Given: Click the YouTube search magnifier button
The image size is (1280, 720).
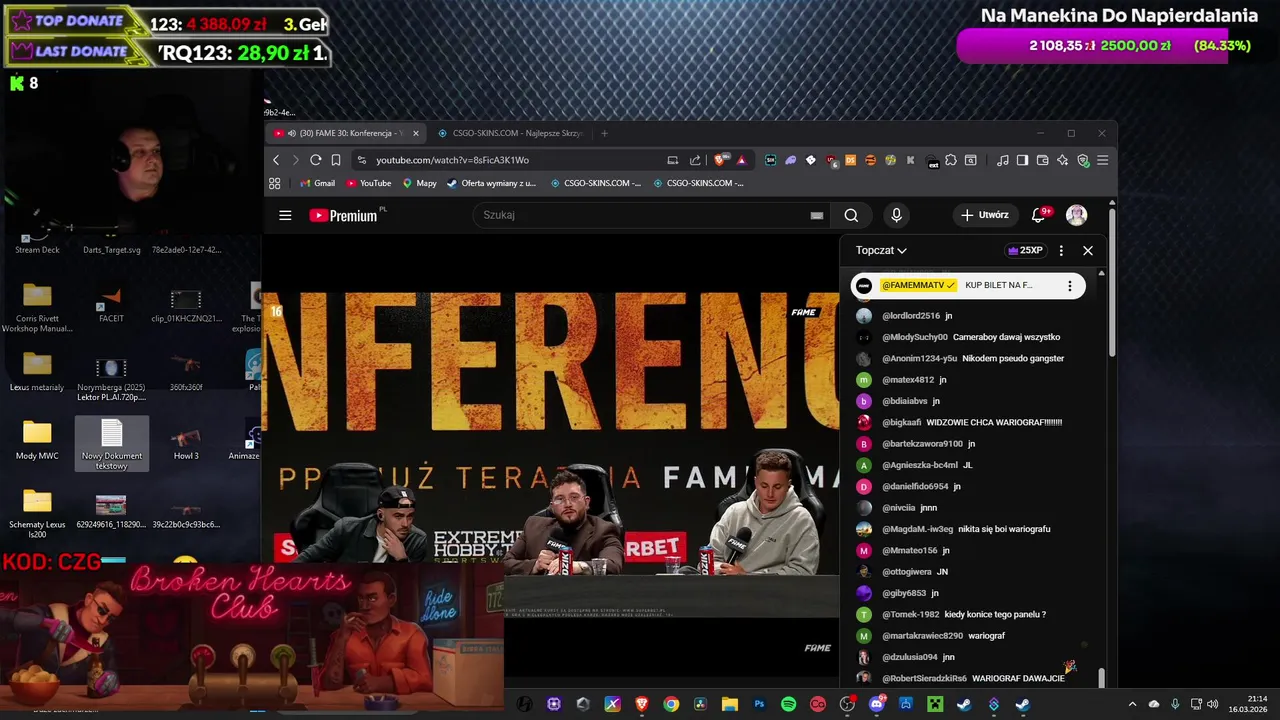Looking at the screenshot, I should pyautogui.click(x=851, y=215).
